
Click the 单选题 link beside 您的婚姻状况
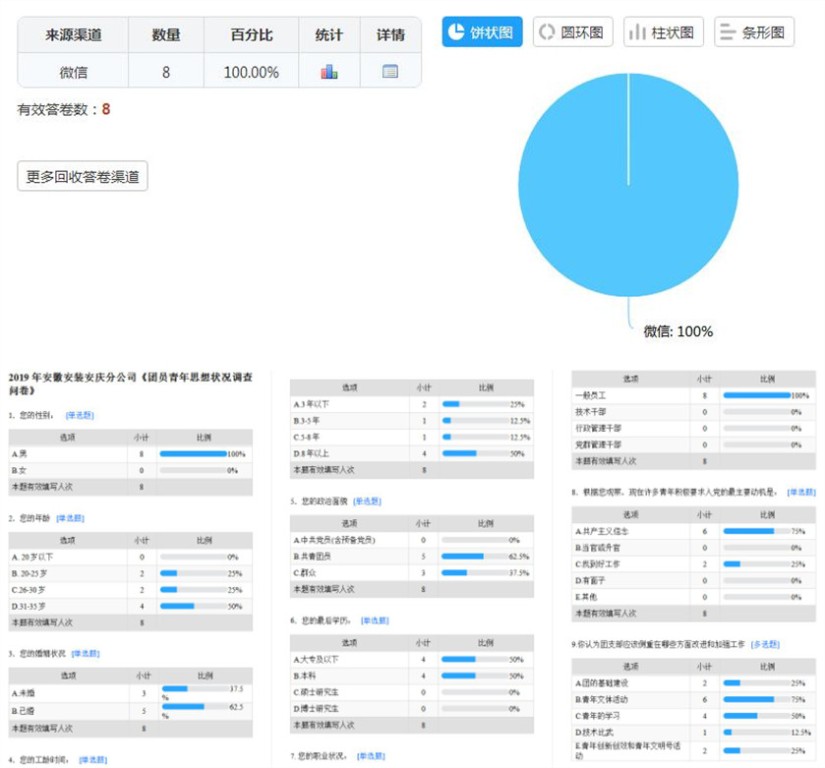pos(85,653)
